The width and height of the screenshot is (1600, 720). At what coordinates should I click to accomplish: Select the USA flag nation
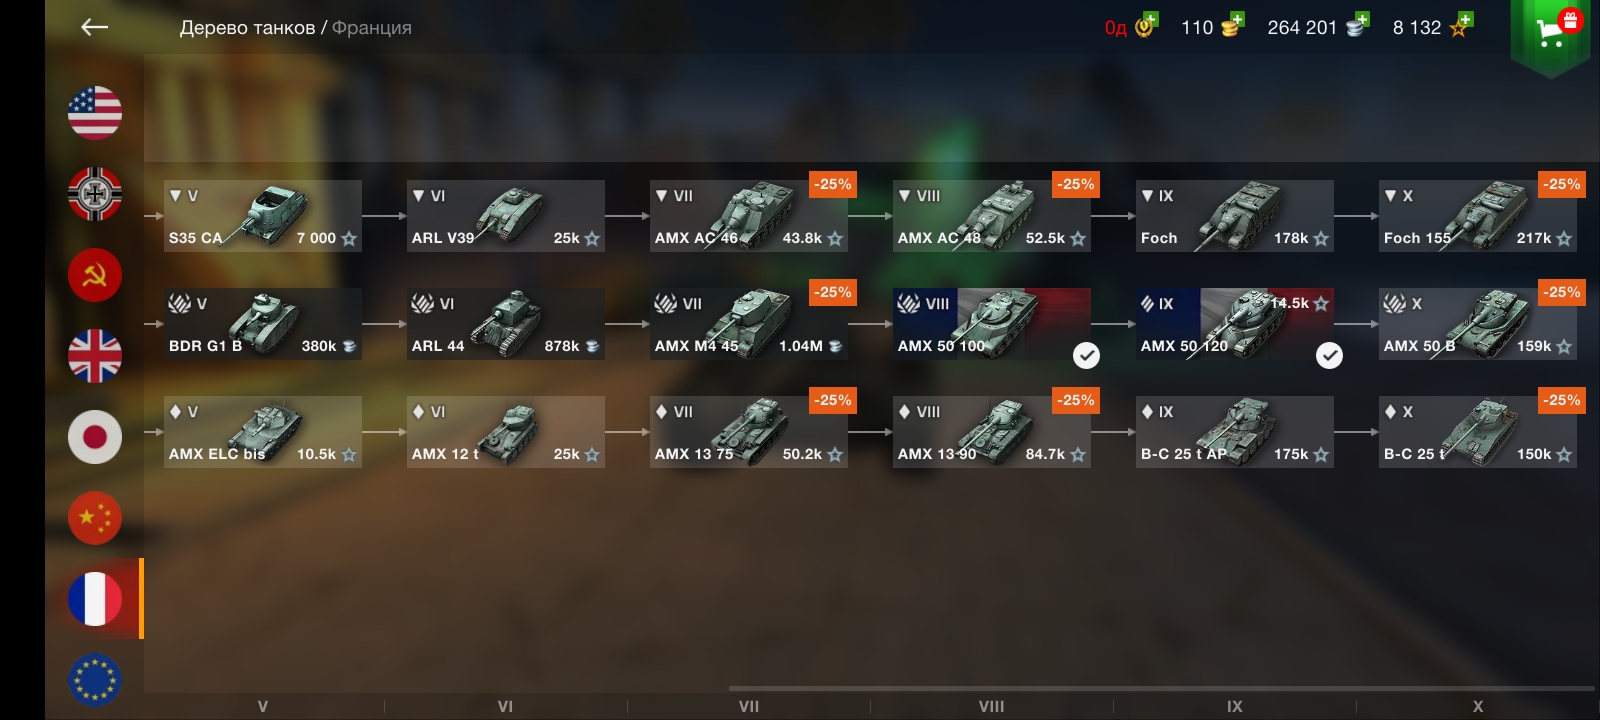pos(95,112)
